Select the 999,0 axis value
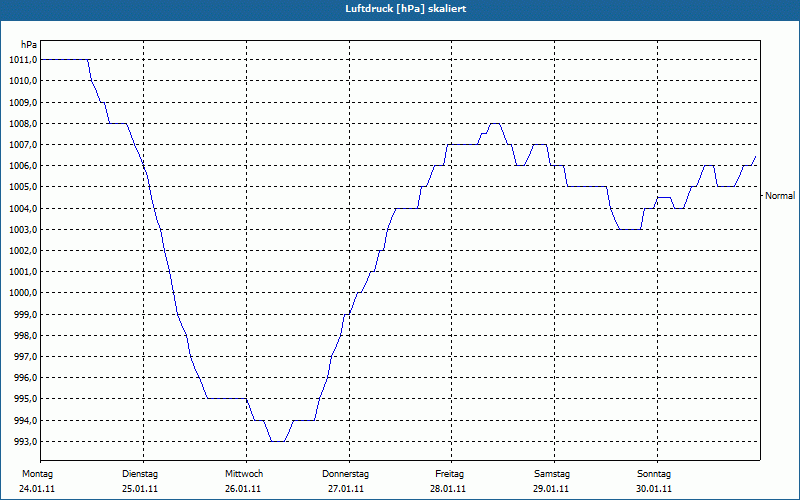Viewport: 800px width, 500px height. point(26,314)
